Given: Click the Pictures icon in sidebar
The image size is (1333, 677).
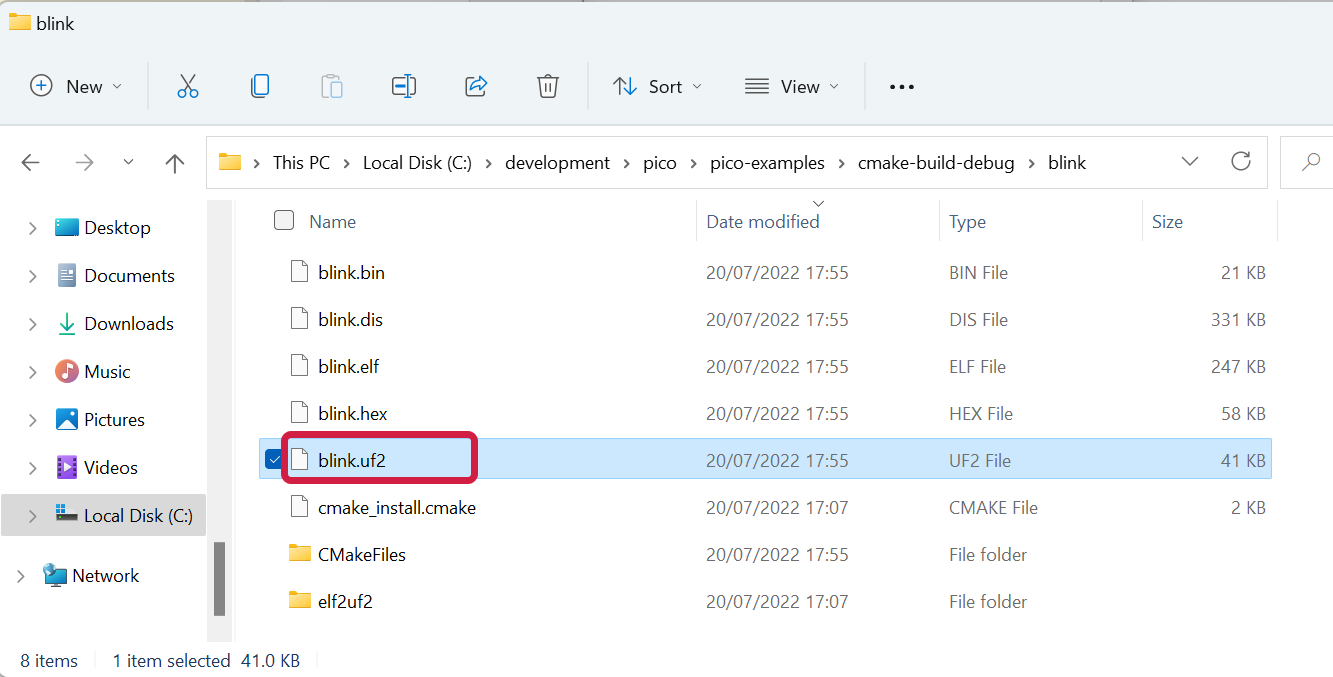Looking at the screenshot, I should coord(67,419).
